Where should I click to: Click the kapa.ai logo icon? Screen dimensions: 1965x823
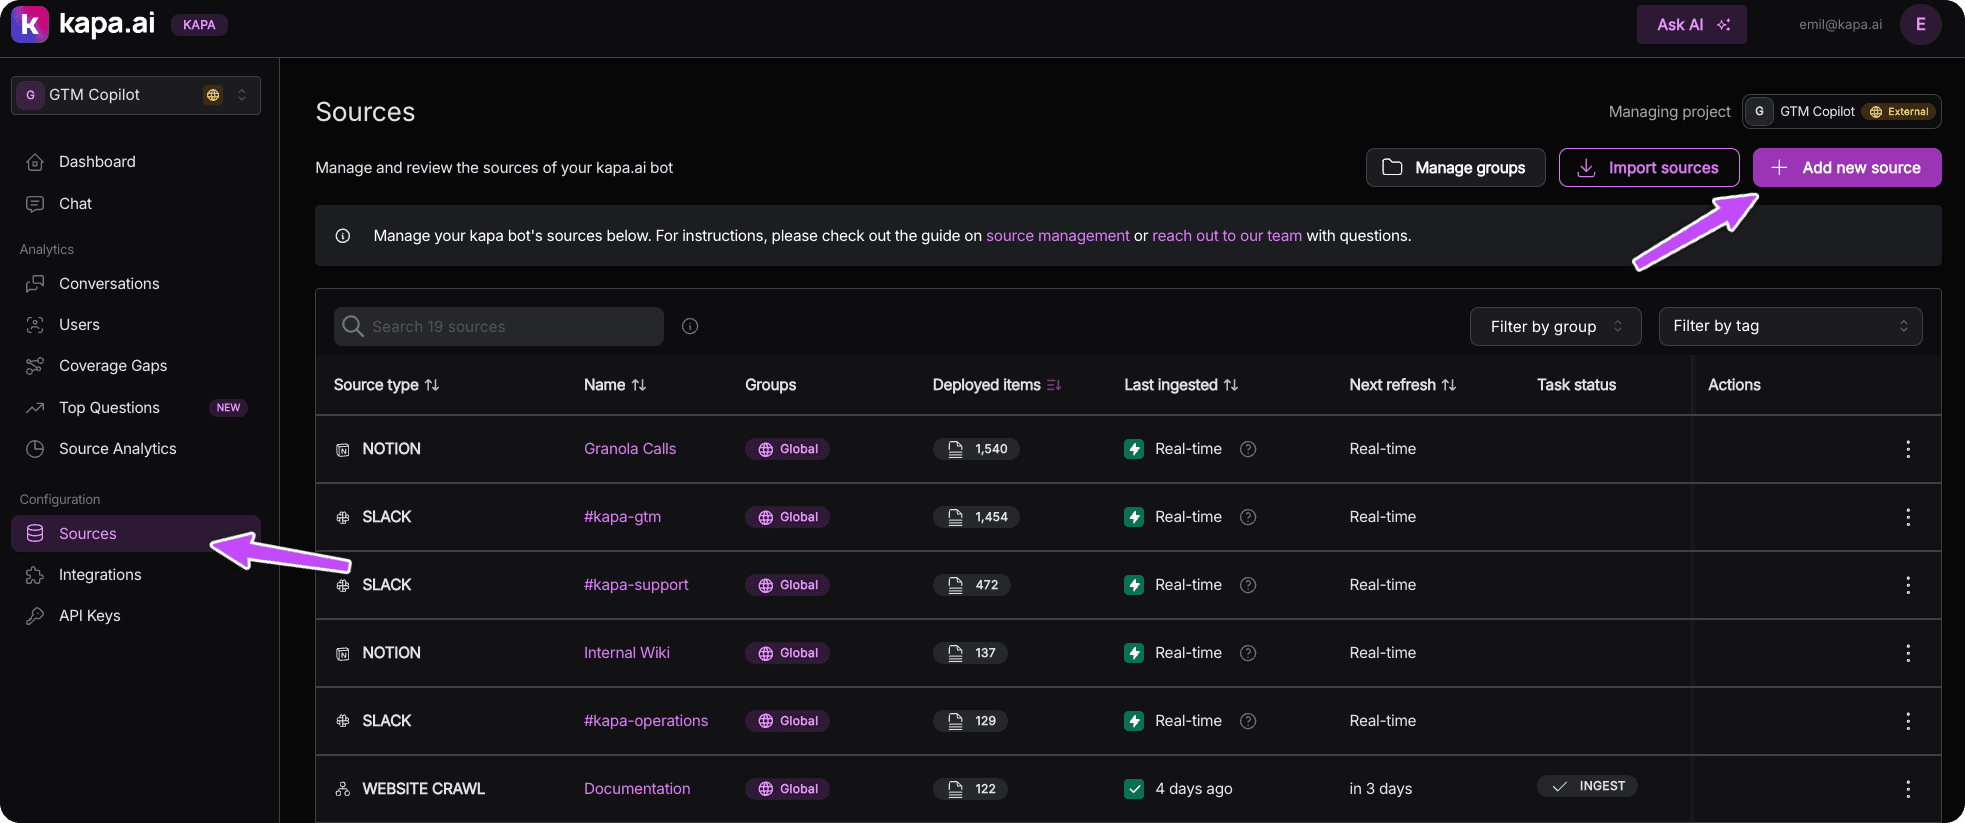tap(30, 24)
